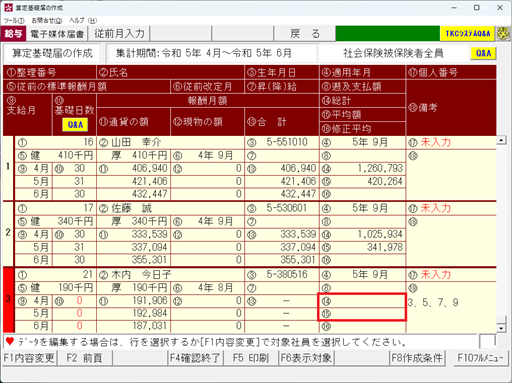Click the 電子媒体届書 toolbar button

tap(57, 34)
